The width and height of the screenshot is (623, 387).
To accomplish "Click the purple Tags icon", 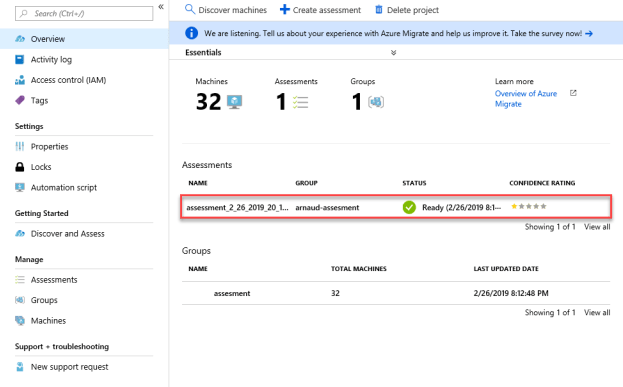I will (20, 101).
